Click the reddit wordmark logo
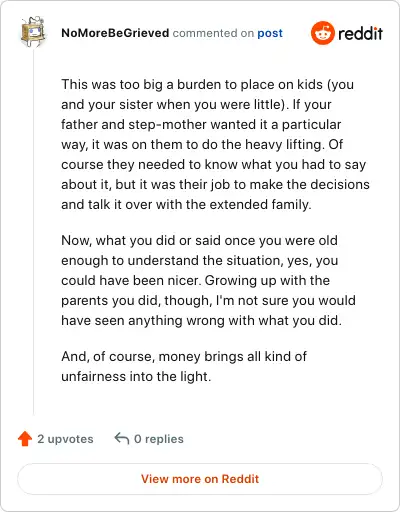This screenshot has height=512, width=400. [x=360, y=33]
